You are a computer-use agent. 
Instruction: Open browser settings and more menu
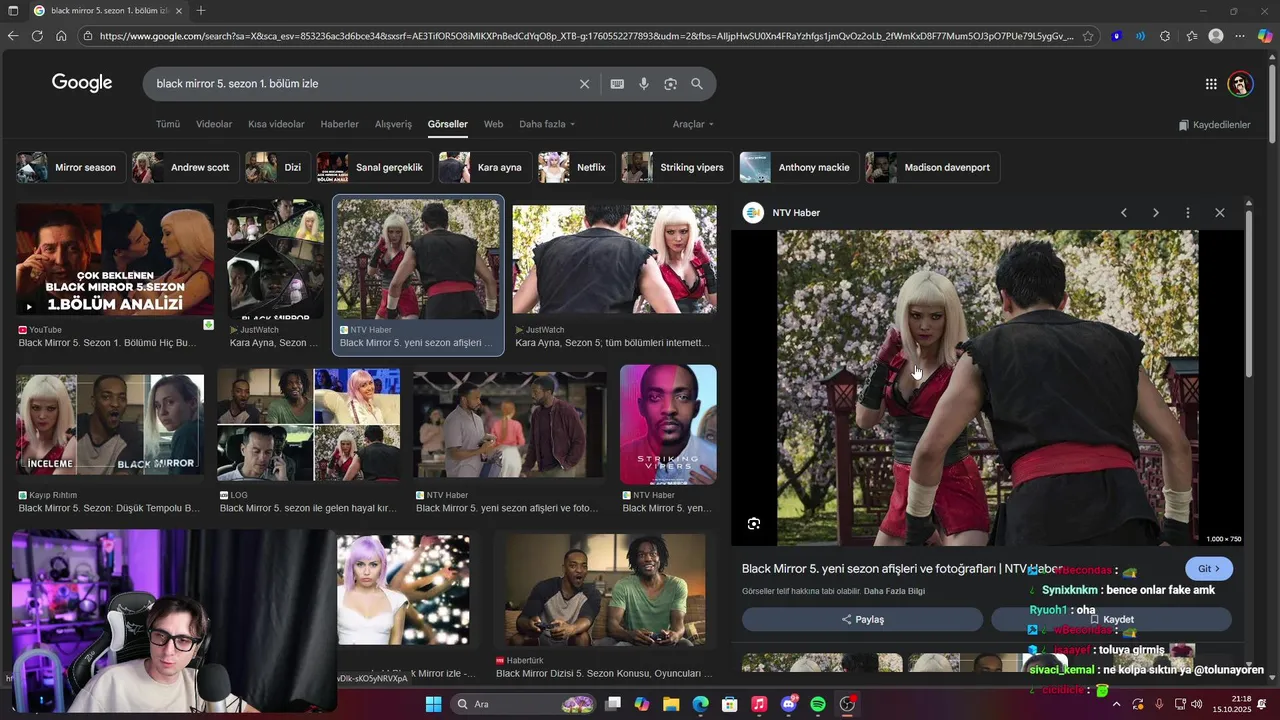click(x=1241, y=36)
